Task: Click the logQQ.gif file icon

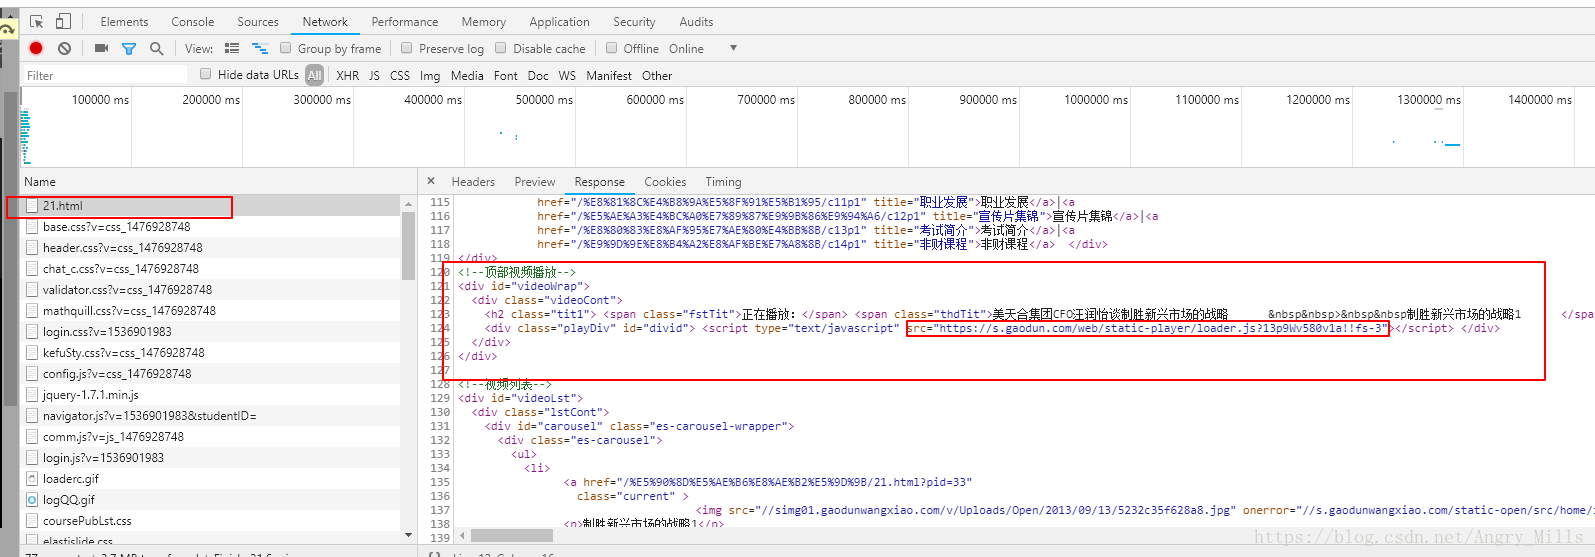Action: 32,500
